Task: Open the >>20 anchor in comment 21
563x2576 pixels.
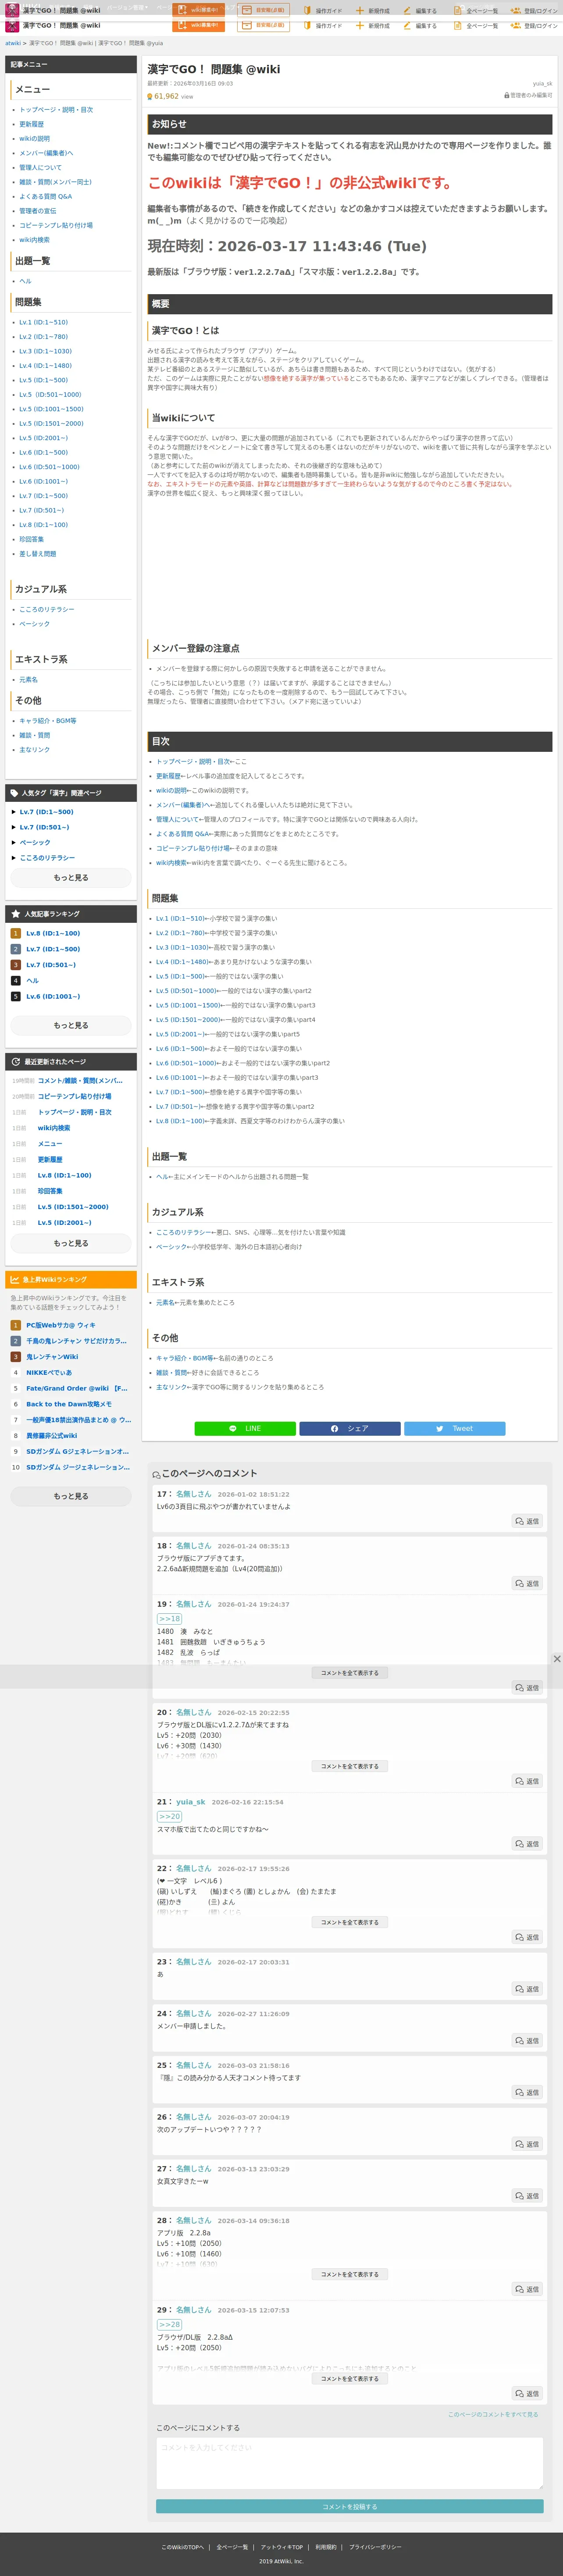Action: tap(169, 1817)
